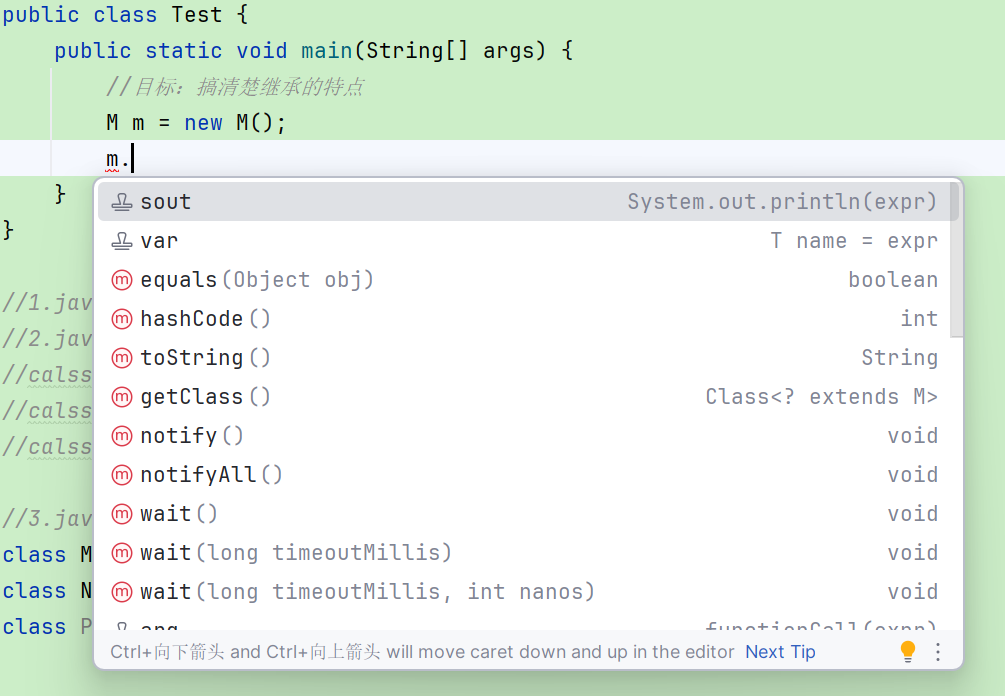Click the '//3.jav' comment line
This screenshot has width=1005, height=696.
click(47, 518)
